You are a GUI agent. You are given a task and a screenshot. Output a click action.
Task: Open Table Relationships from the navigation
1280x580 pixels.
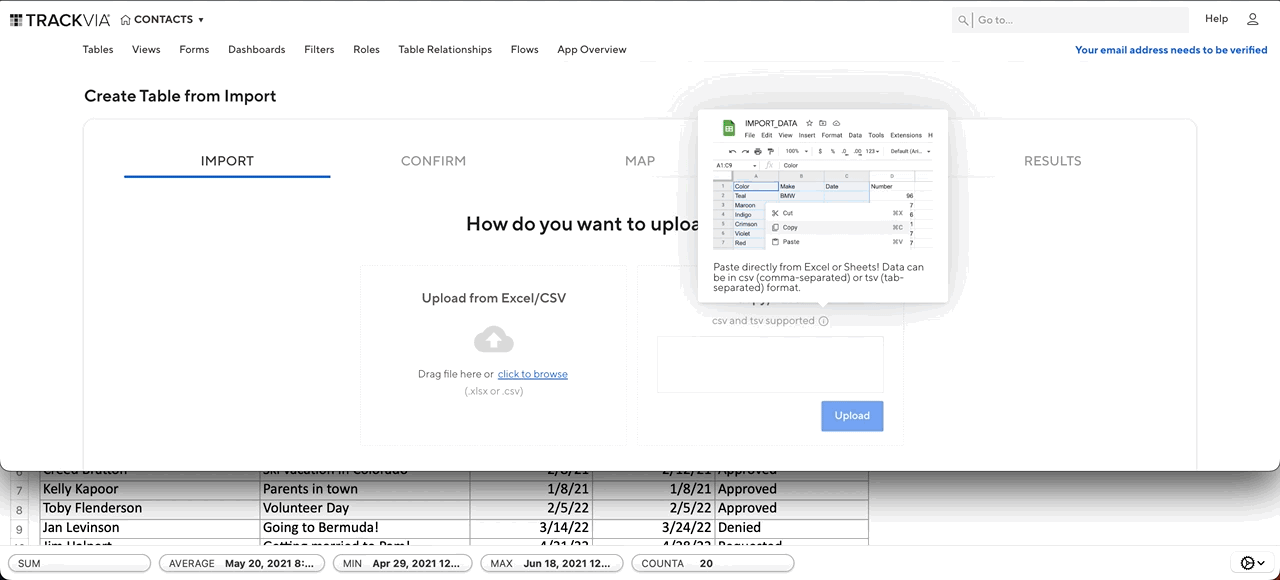click(x=445, y=49)
